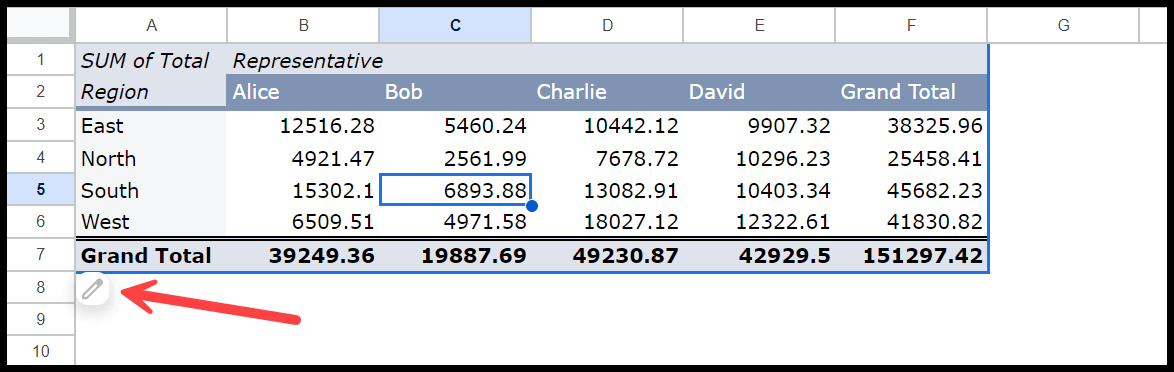The width and height of the screenshot is (1174, 372).
Task: Select total cell 151297.42
Action: tap(911, 256)
